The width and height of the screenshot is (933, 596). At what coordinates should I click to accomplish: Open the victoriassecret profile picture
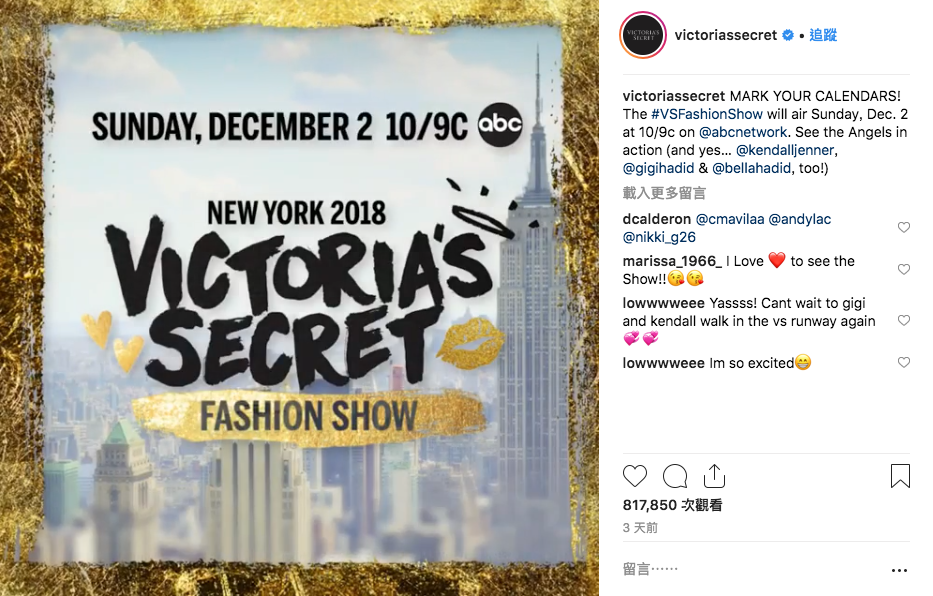[x=643, y=35]
